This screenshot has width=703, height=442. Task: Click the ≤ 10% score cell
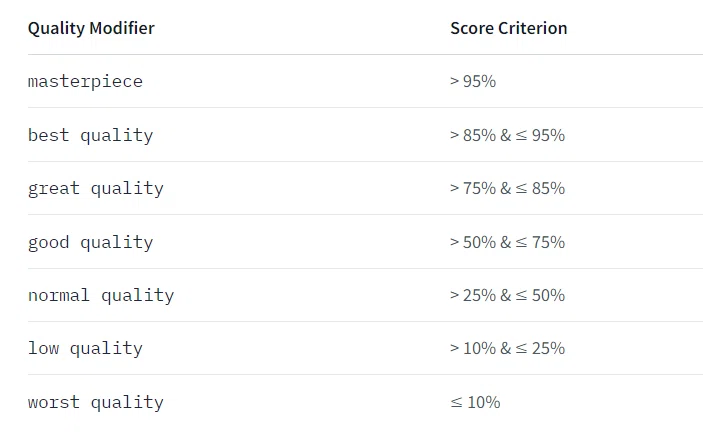(x=475, y=402)
